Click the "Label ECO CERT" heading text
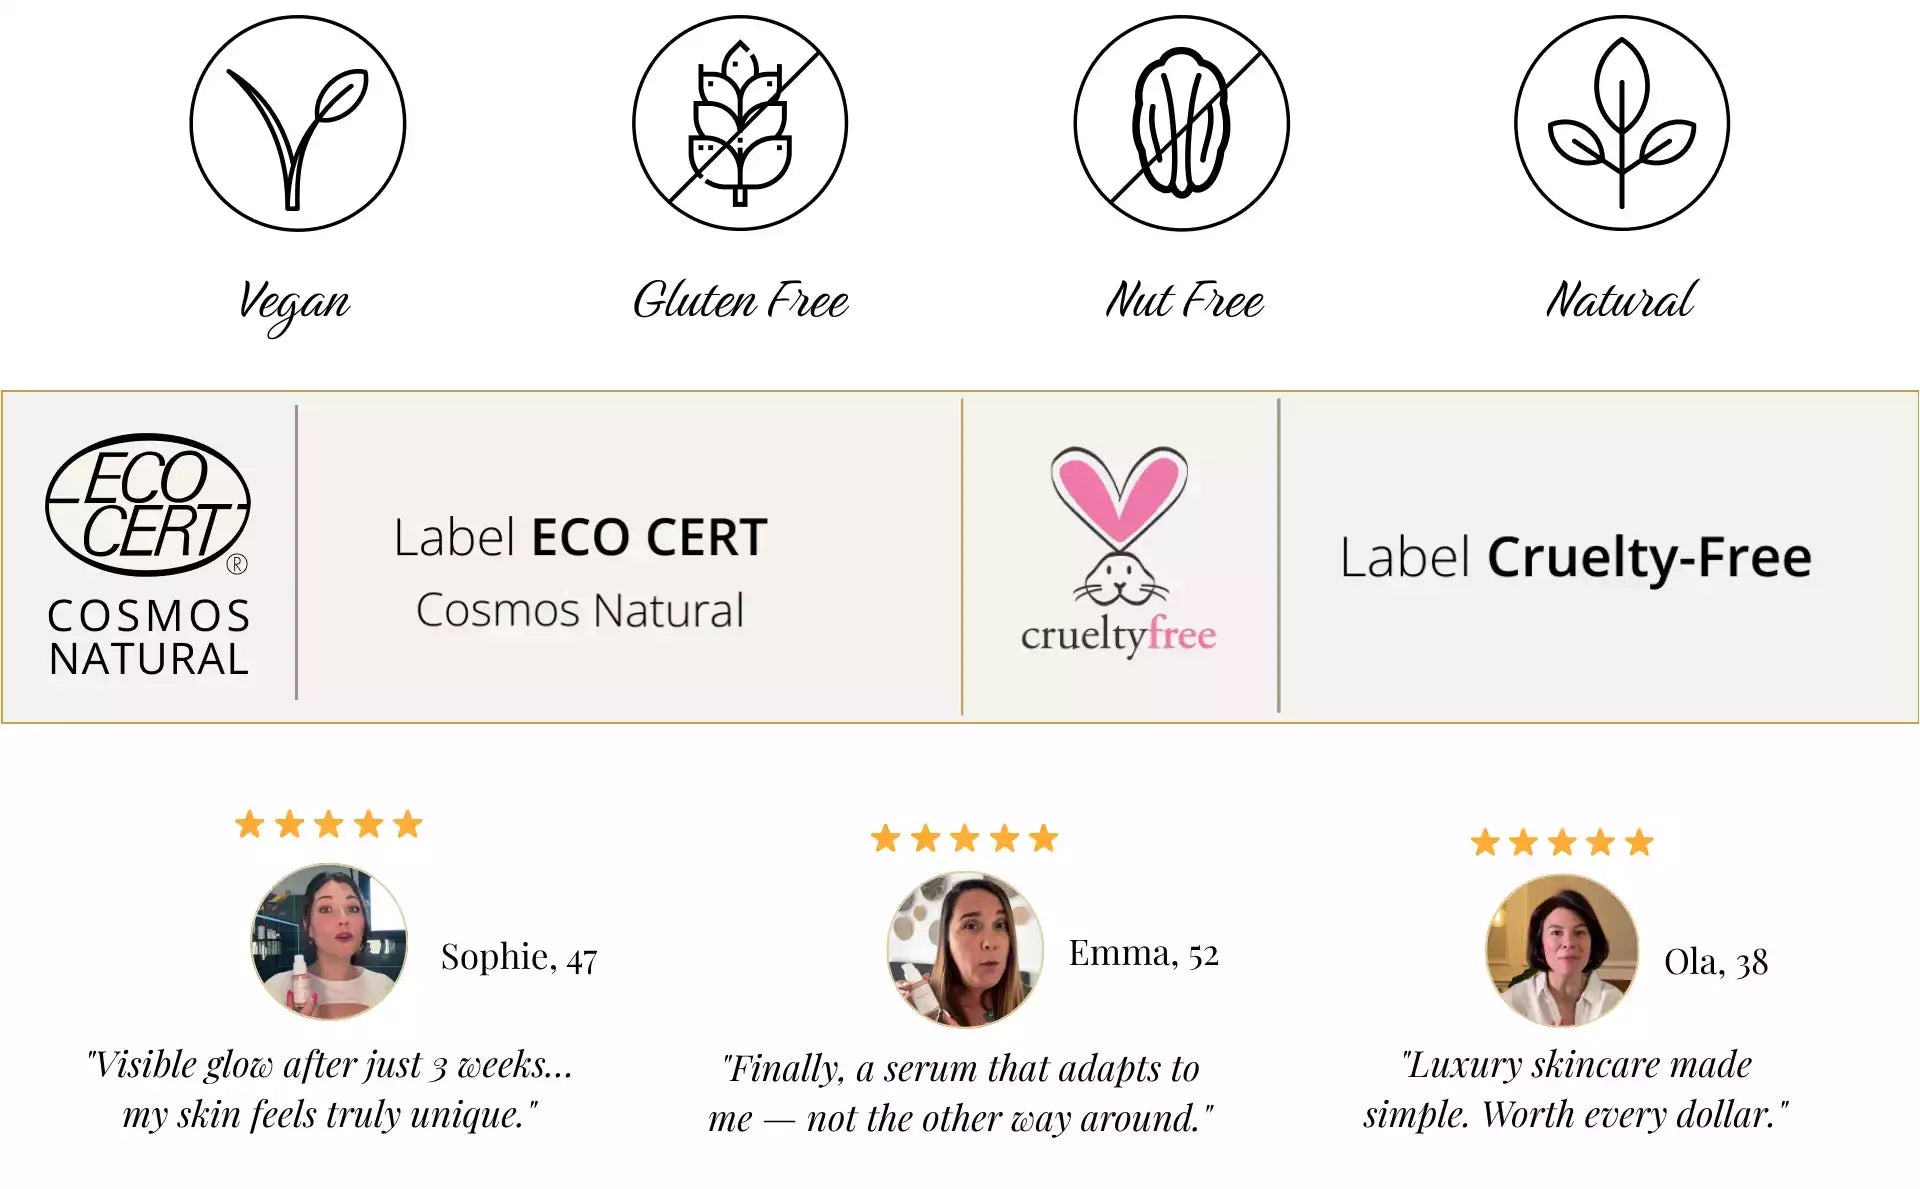 tap(580, 538)
